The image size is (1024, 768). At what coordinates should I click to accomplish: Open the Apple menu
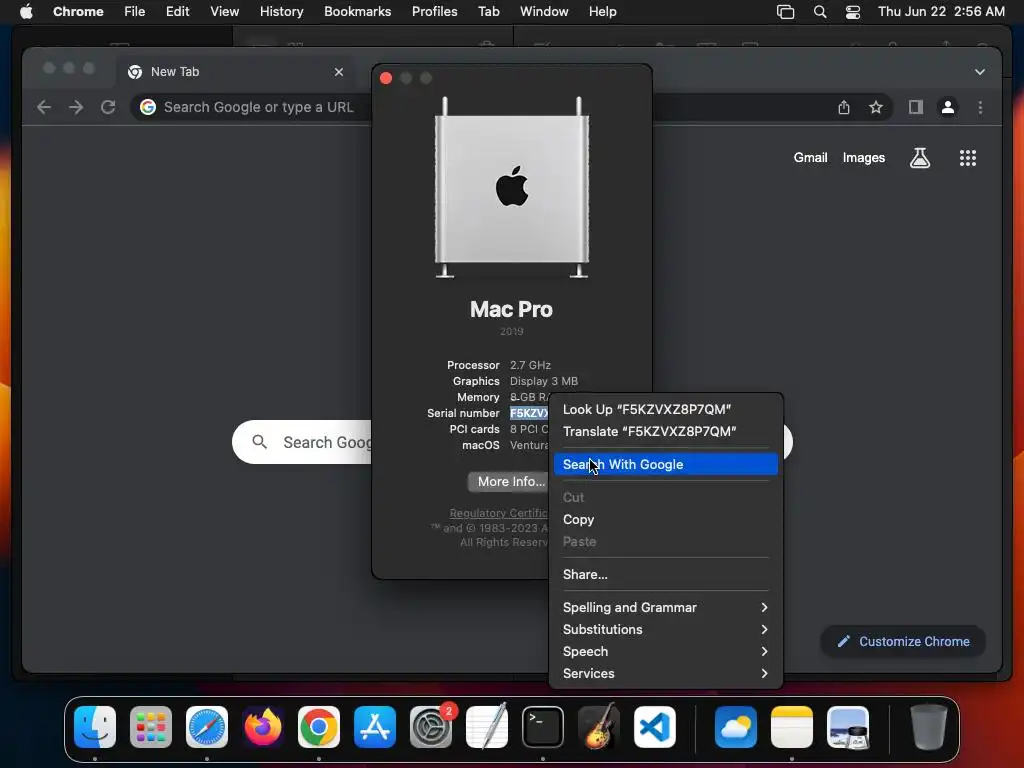(x=26, y=12)
